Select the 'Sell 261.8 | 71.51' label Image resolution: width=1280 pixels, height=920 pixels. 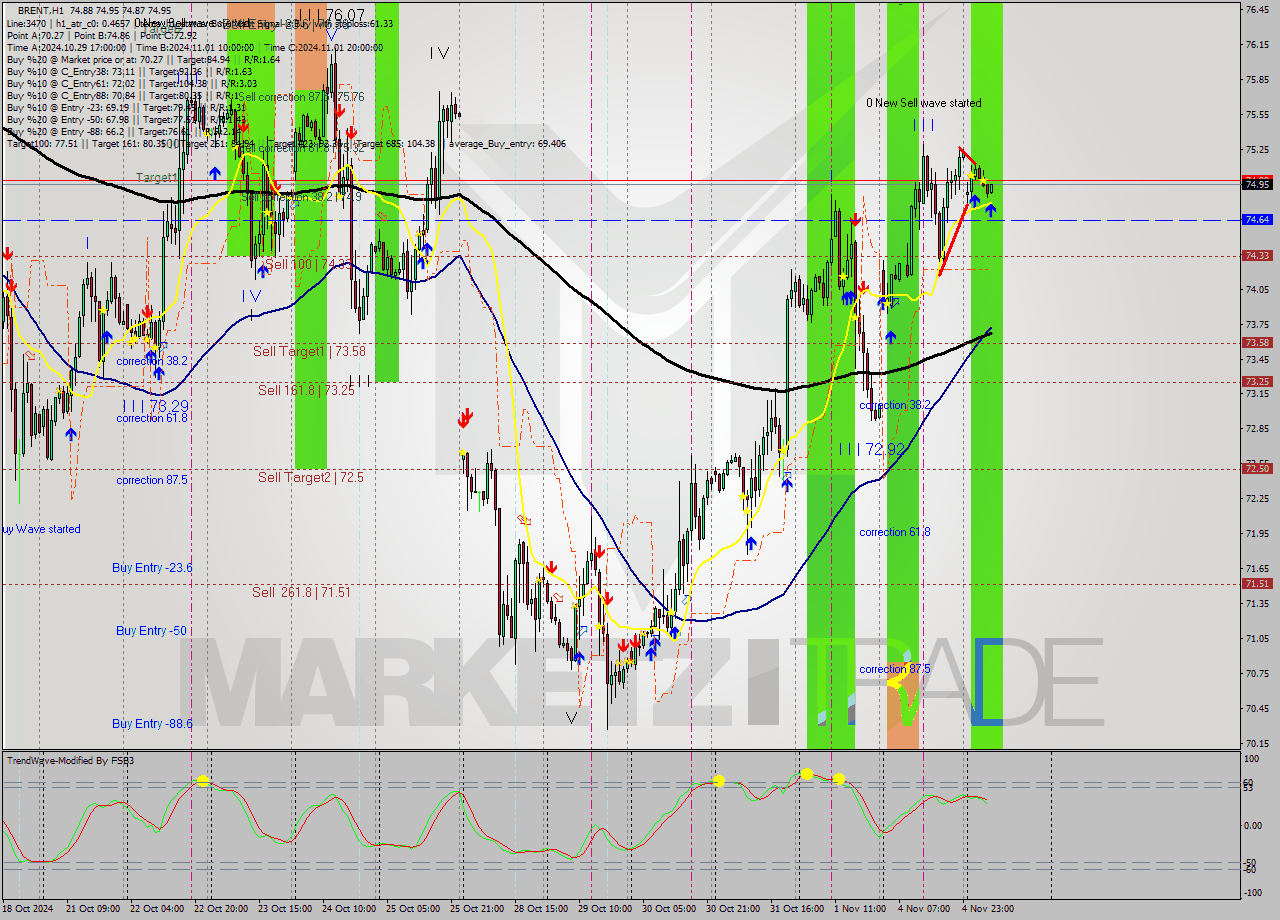tap(301, 592)
